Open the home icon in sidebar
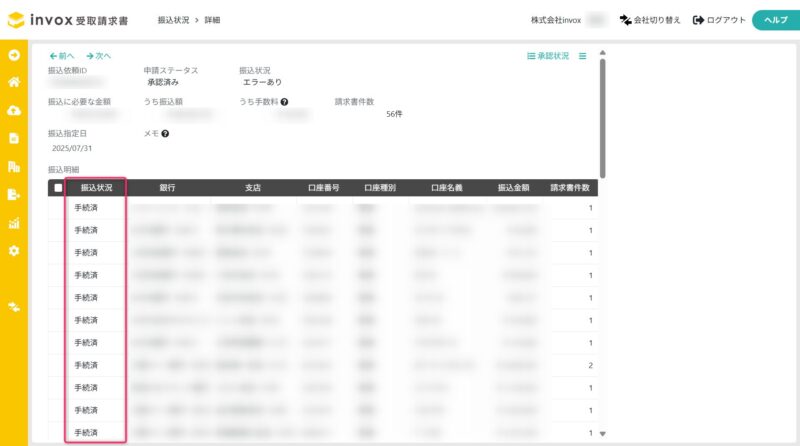800x446 pixels. pyautogui.click(x=14, y=82)
